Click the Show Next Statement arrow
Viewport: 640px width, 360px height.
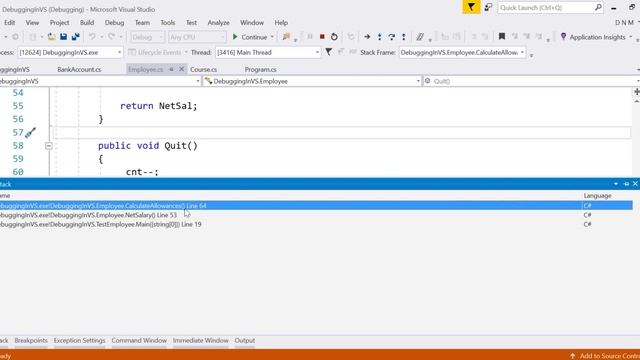click(367, 37)
